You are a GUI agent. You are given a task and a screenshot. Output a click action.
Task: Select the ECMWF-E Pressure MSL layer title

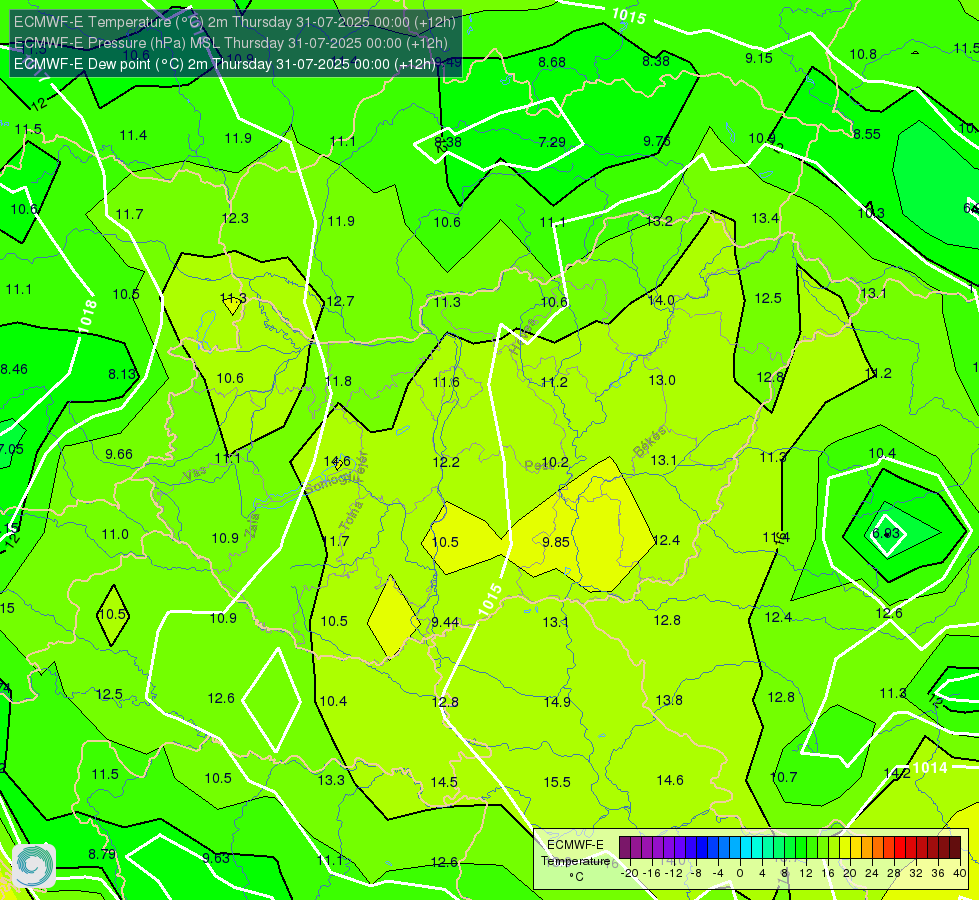coord(230,43)
